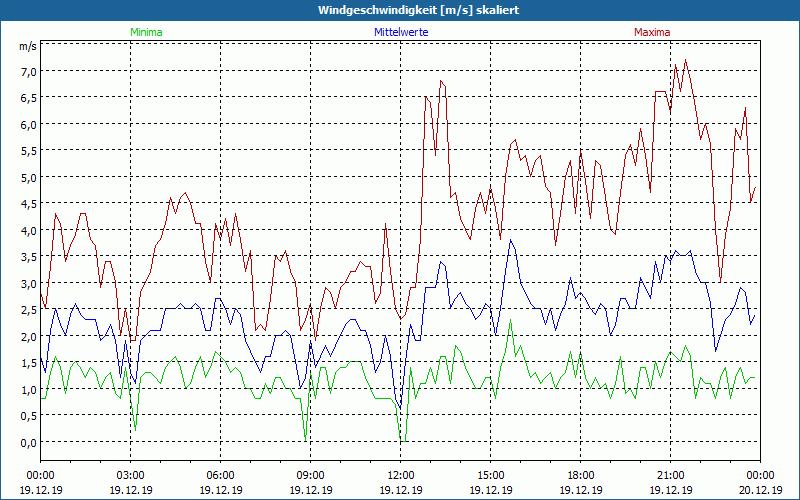
Task: Click the 6,0 y-axis value
Action: 29,124
